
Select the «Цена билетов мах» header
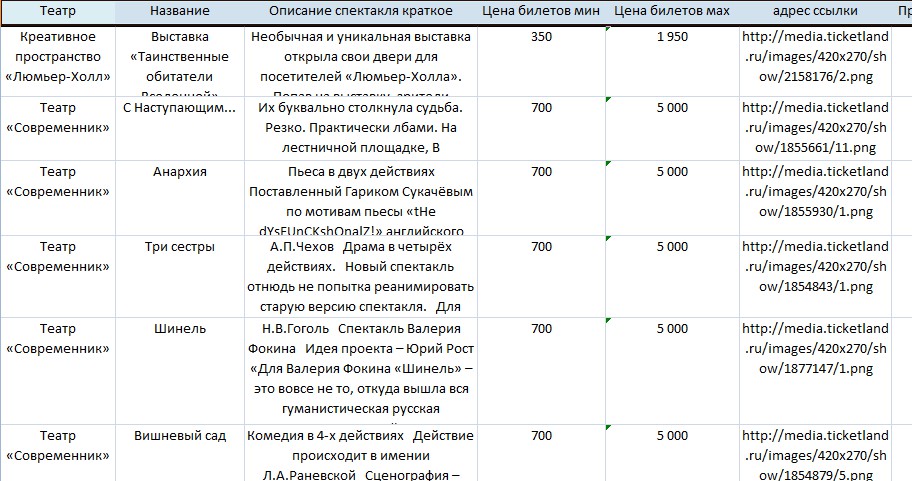(672, 11)
